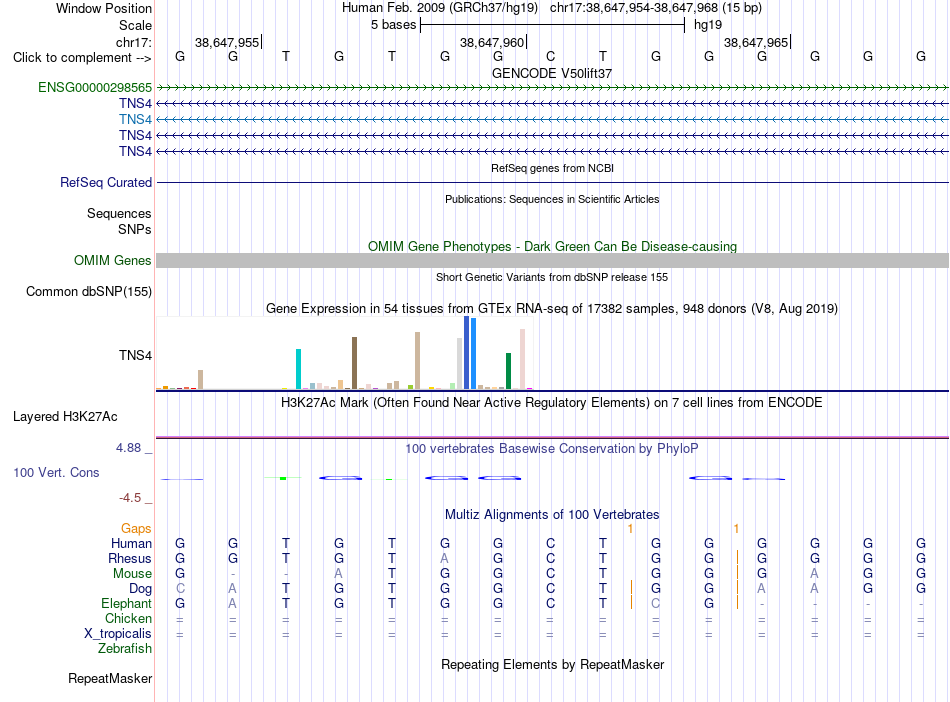Image resolution: width=950 pixels, height=702 pixels.
Task: Click the 4.88 PhyloP upper limit value
Action: 128,448
